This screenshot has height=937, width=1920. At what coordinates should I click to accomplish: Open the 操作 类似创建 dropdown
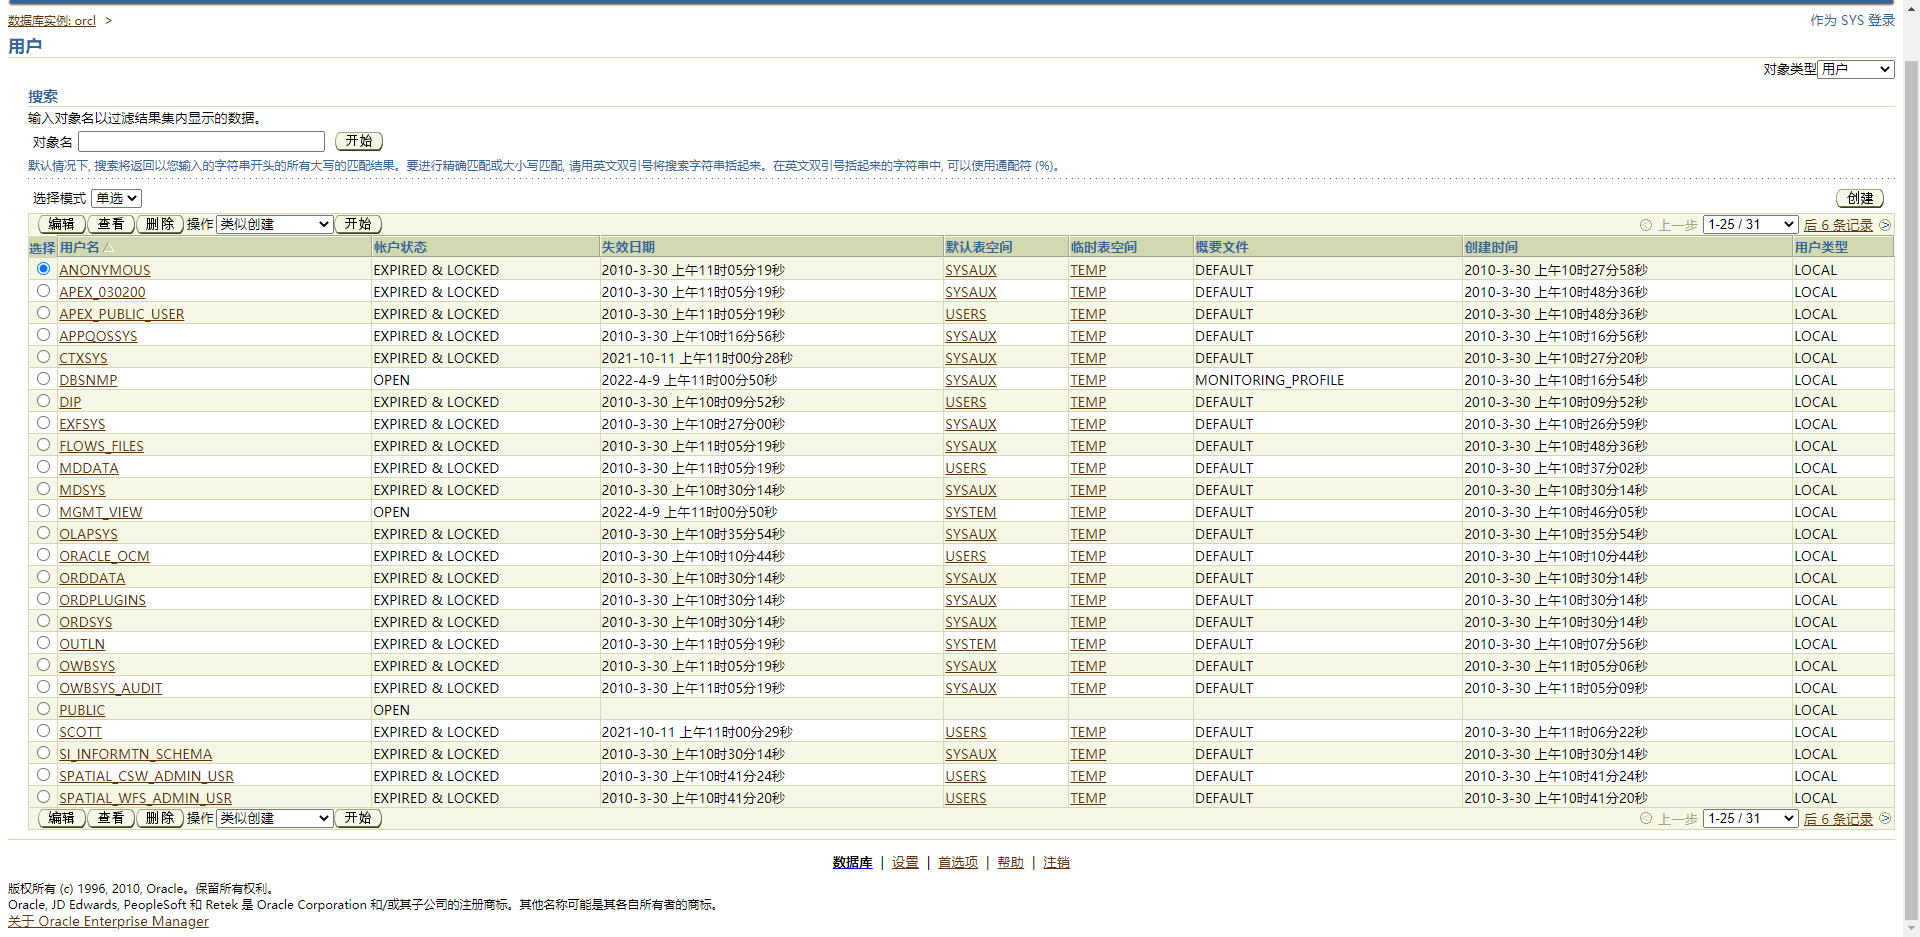click(x=273, y=224)
